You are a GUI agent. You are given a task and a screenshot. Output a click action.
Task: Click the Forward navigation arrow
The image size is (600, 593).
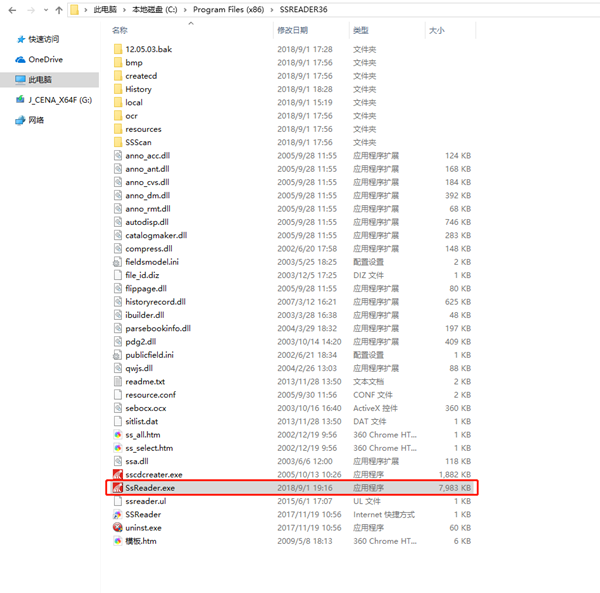[x=31, y=10]
